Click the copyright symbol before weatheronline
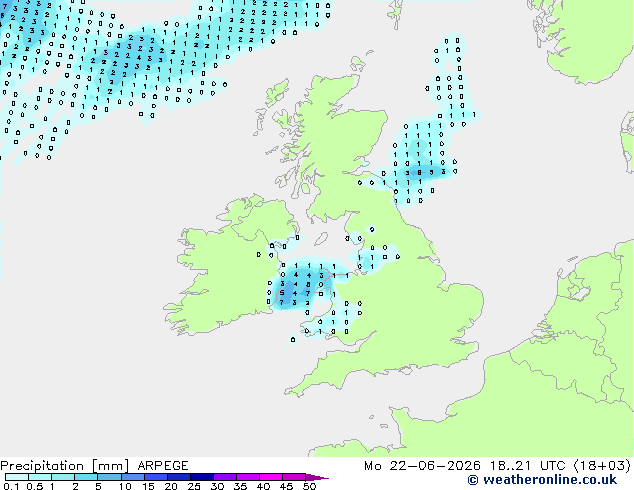634x490 pixels. click(x=473, y=480)
